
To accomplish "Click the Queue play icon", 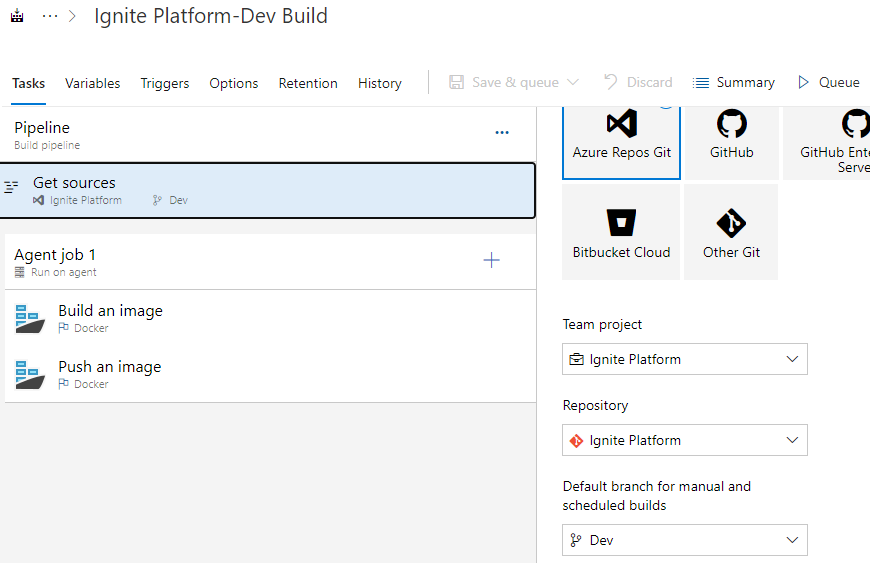I will (x=803, y=83).
